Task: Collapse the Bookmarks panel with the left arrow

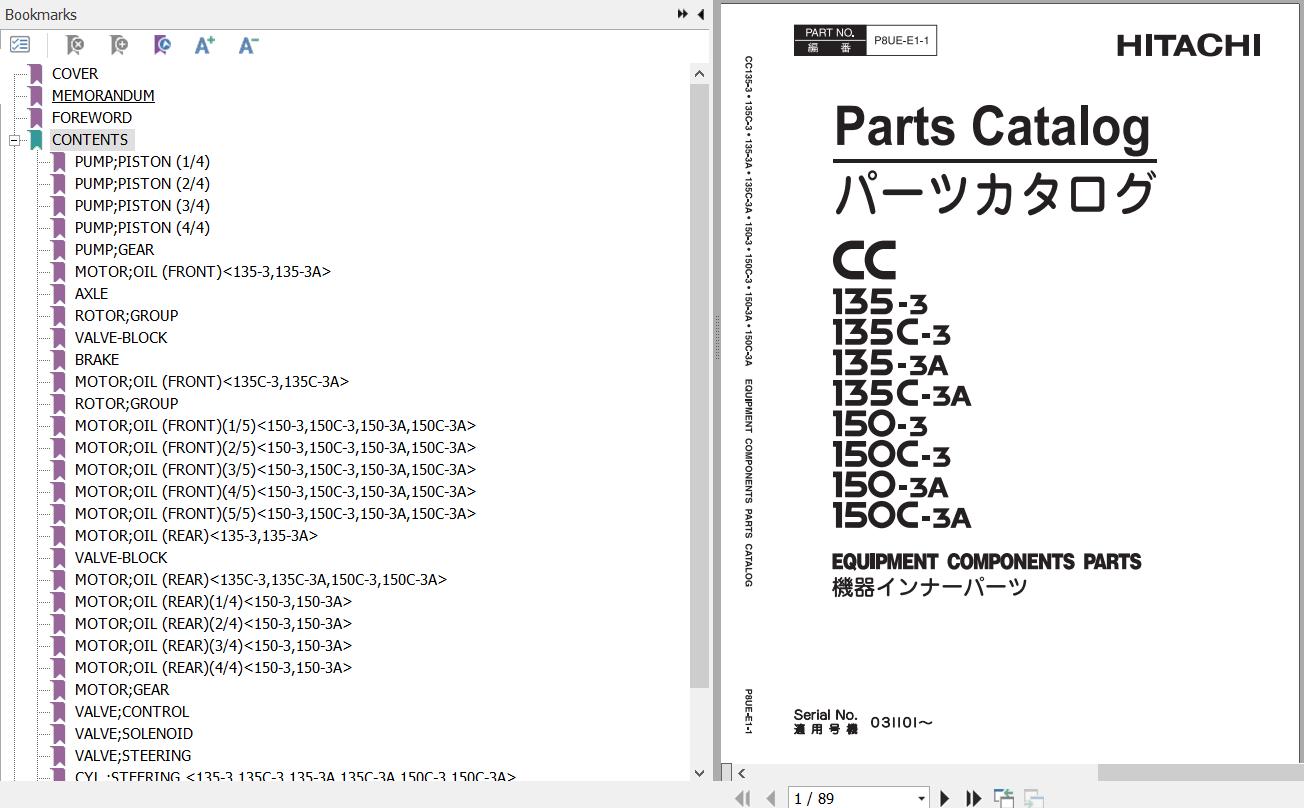Action: pos(700,14)
